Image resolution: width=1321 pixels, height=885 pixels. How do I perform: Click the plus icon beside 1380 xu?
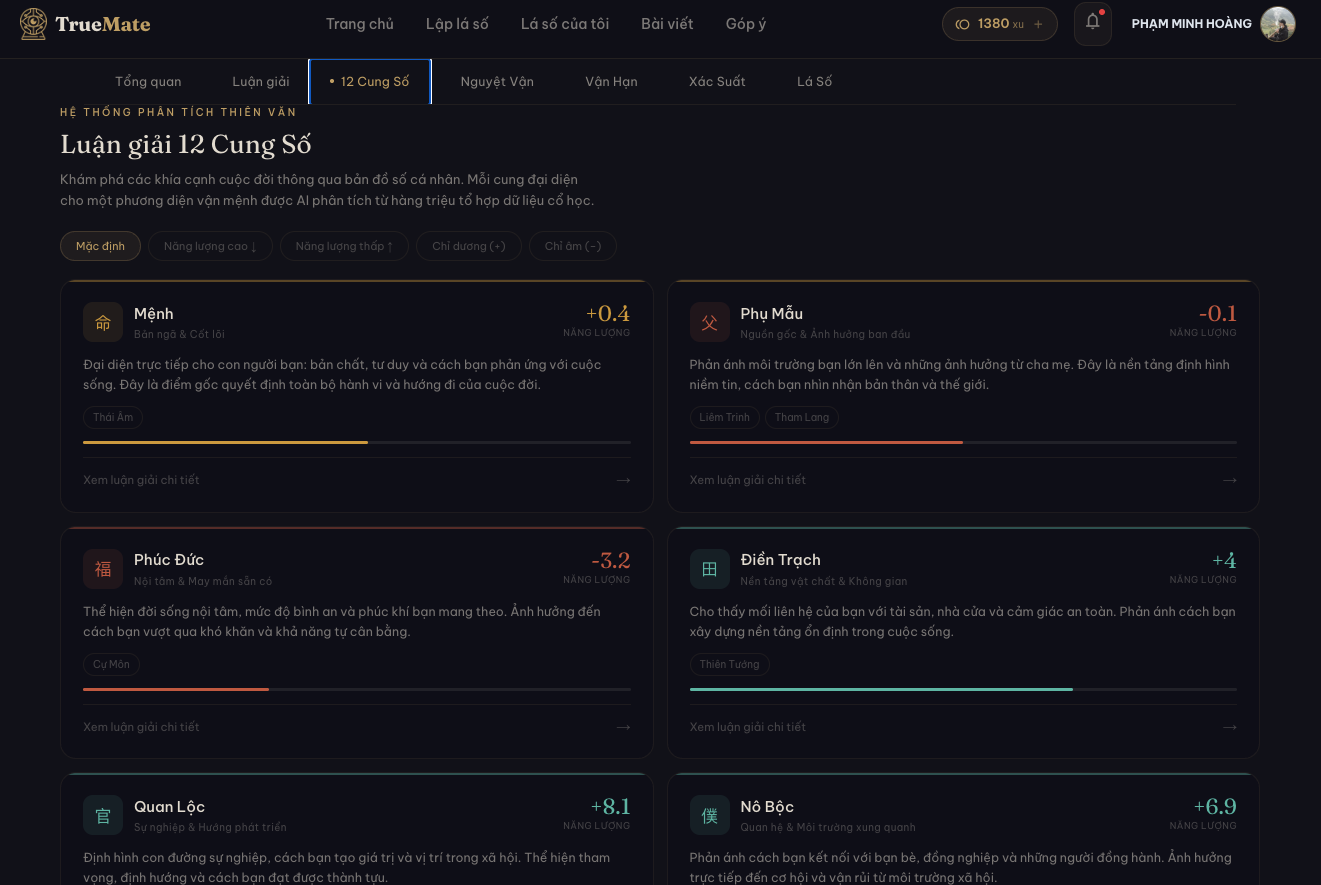coord(1038,24)
